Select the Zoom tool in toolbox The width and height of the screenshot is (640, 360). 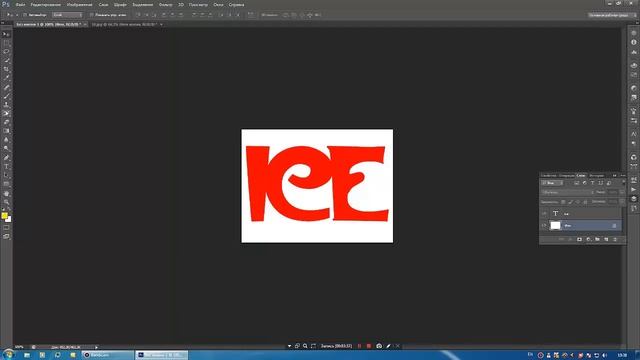point(6,202)
